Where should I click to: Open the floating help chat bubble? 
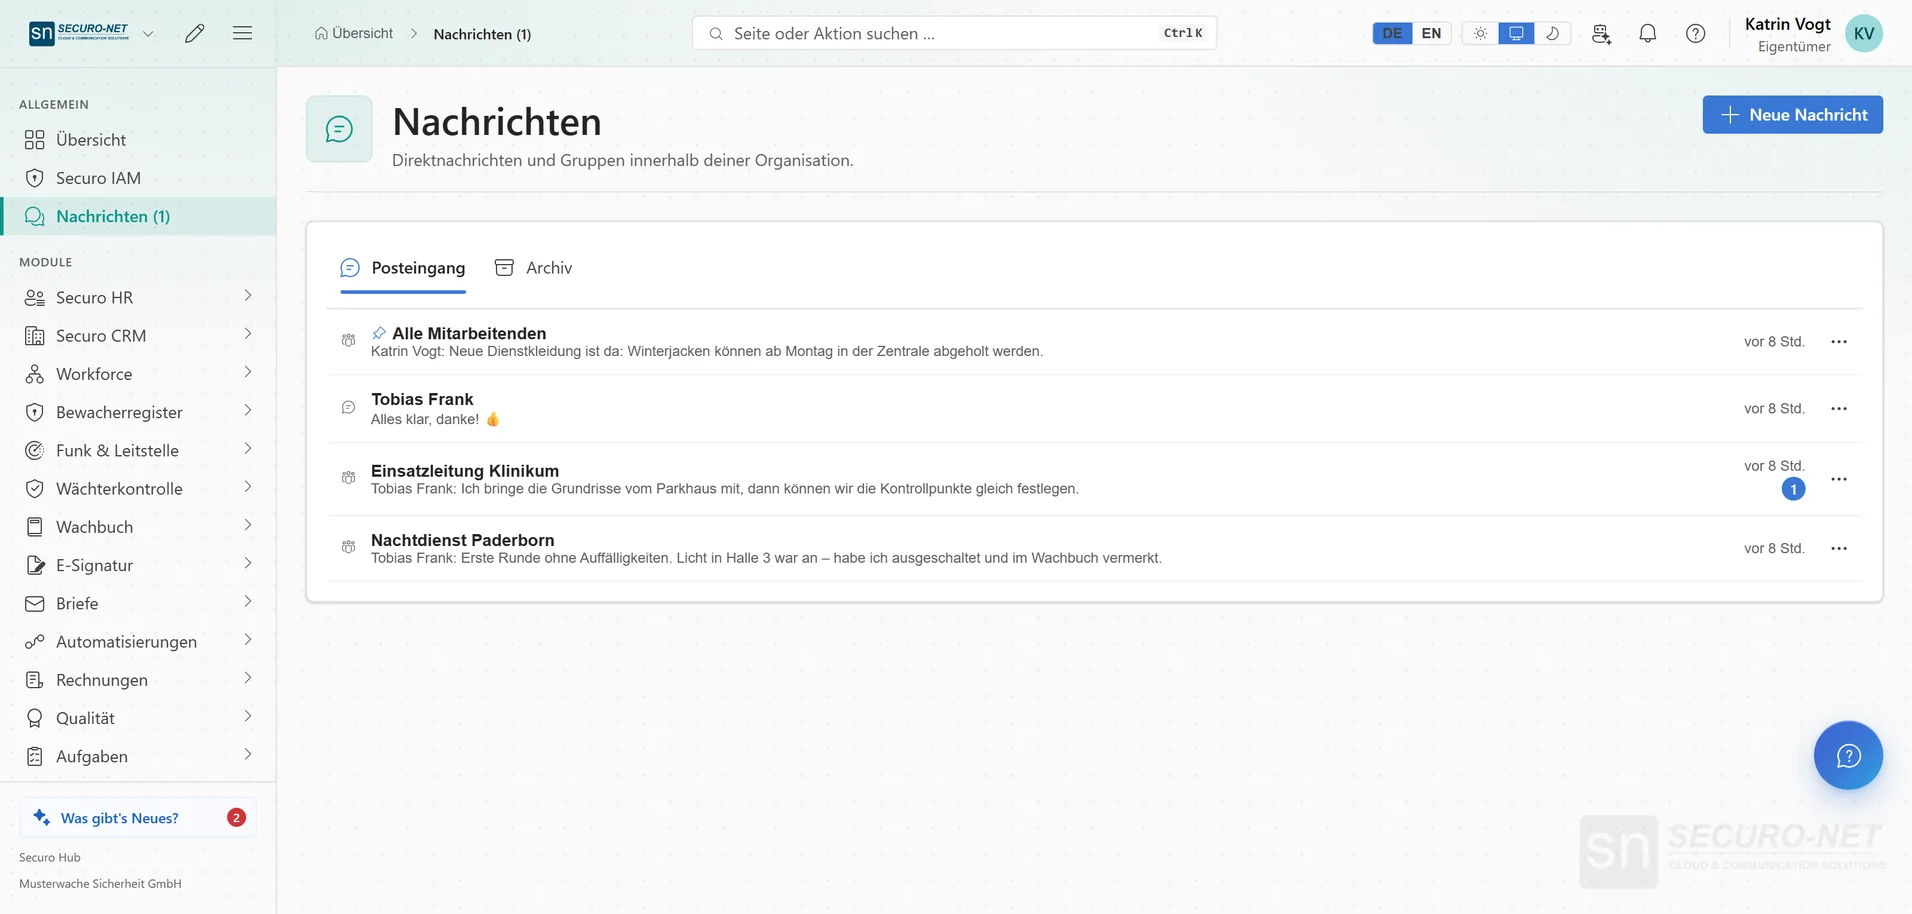[x=1848, y=755]
